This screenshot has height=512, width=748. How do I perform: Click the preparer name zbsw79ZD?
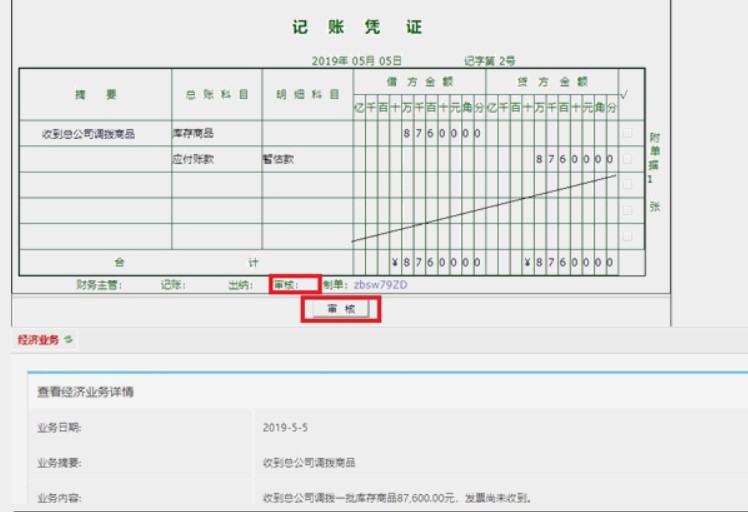(380, 285)
